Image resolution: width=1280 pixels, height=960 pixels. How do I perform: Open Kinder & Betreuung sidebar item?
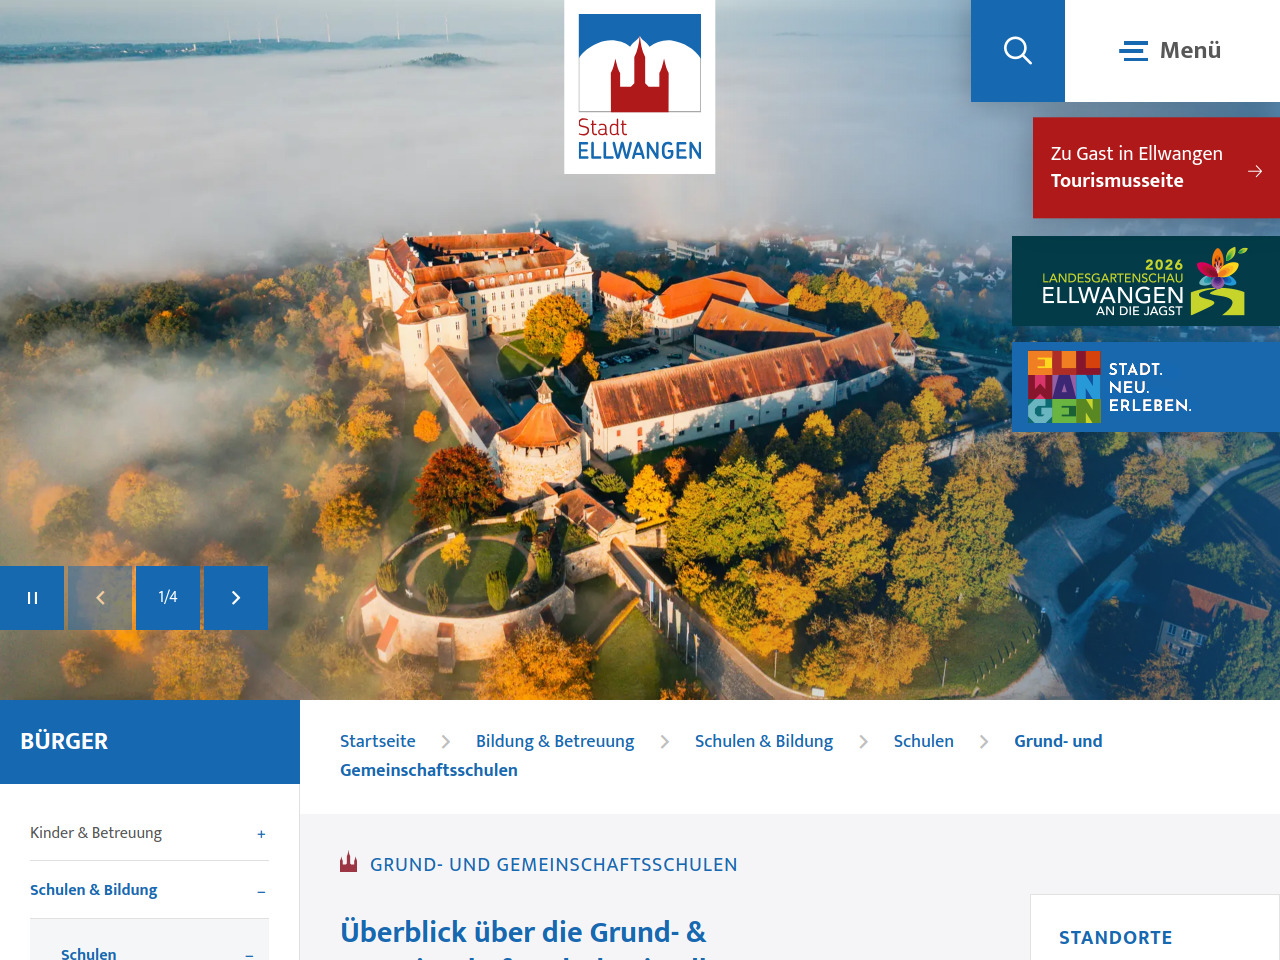96,833
